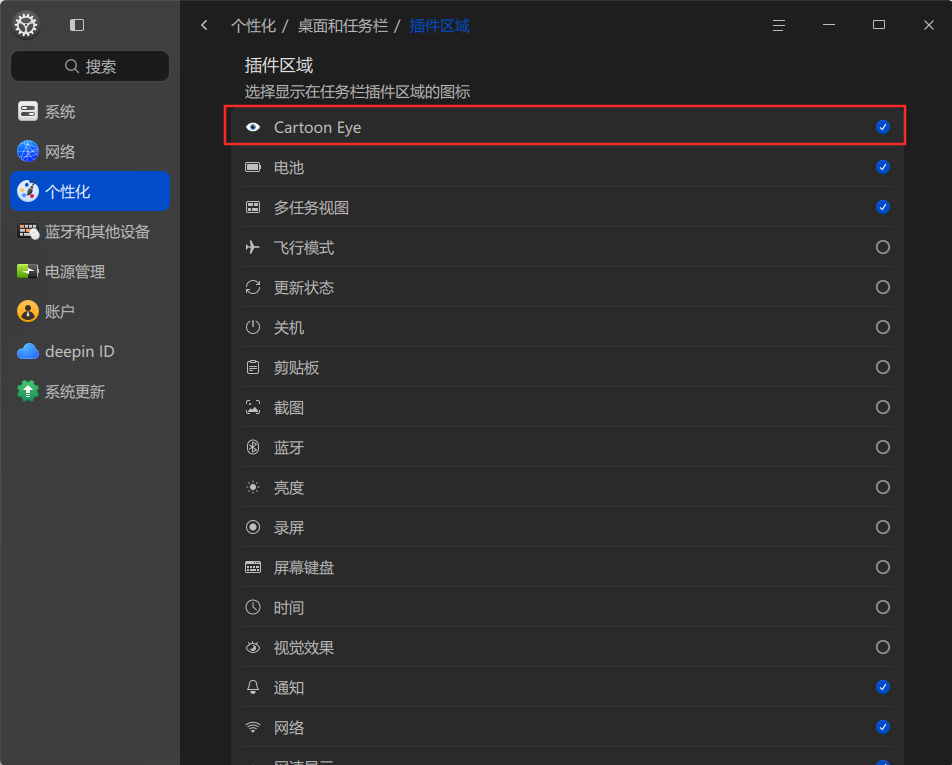The width and height of the screenshot is (952, 765).
Task: Click the screenshot (截图) icon
Action: 253,407
